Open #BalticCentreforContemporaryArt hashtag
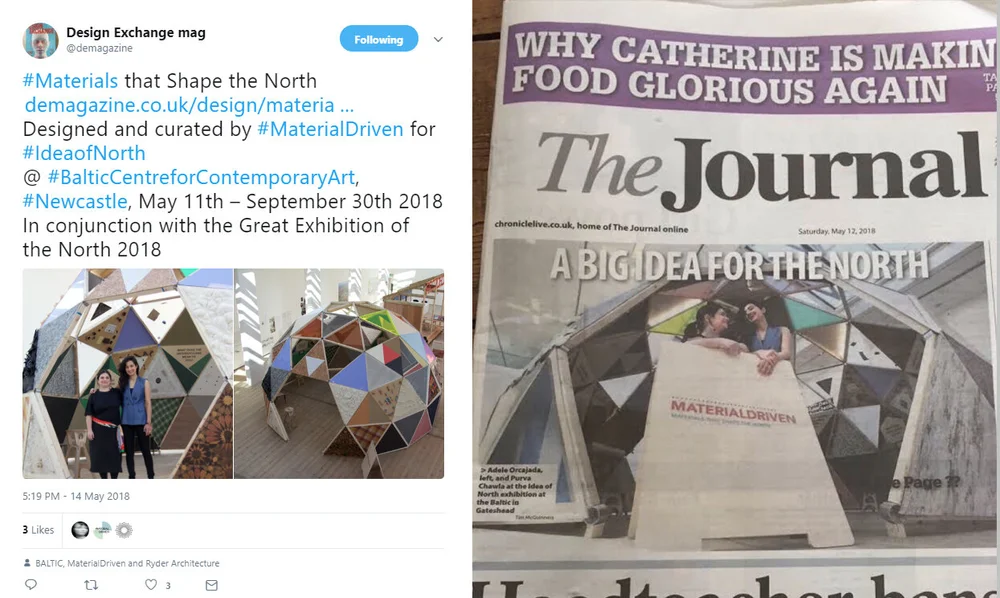Viewport: 1000px width, 598px height. point(201,177)
